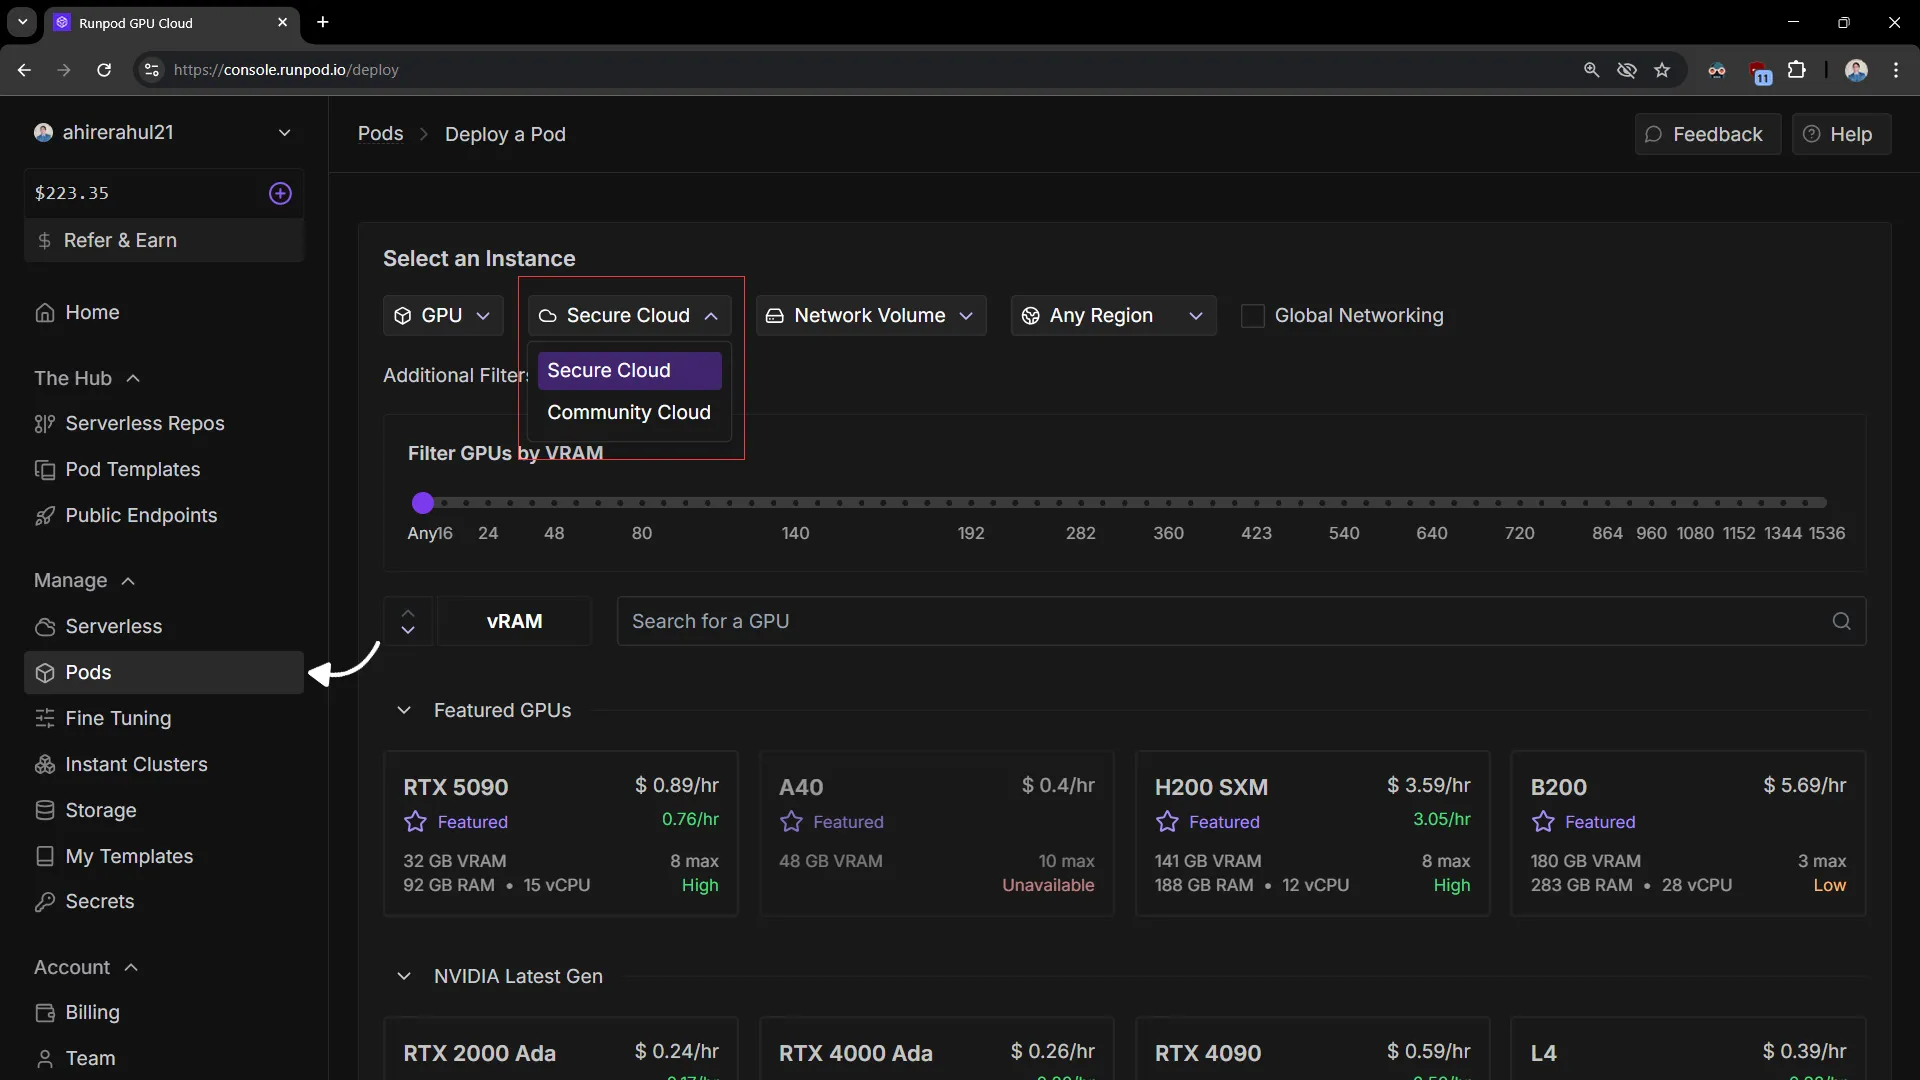Open the Network Volume dropdown
Viewport: 1920px width, 1080px height.
coord(871,315)
